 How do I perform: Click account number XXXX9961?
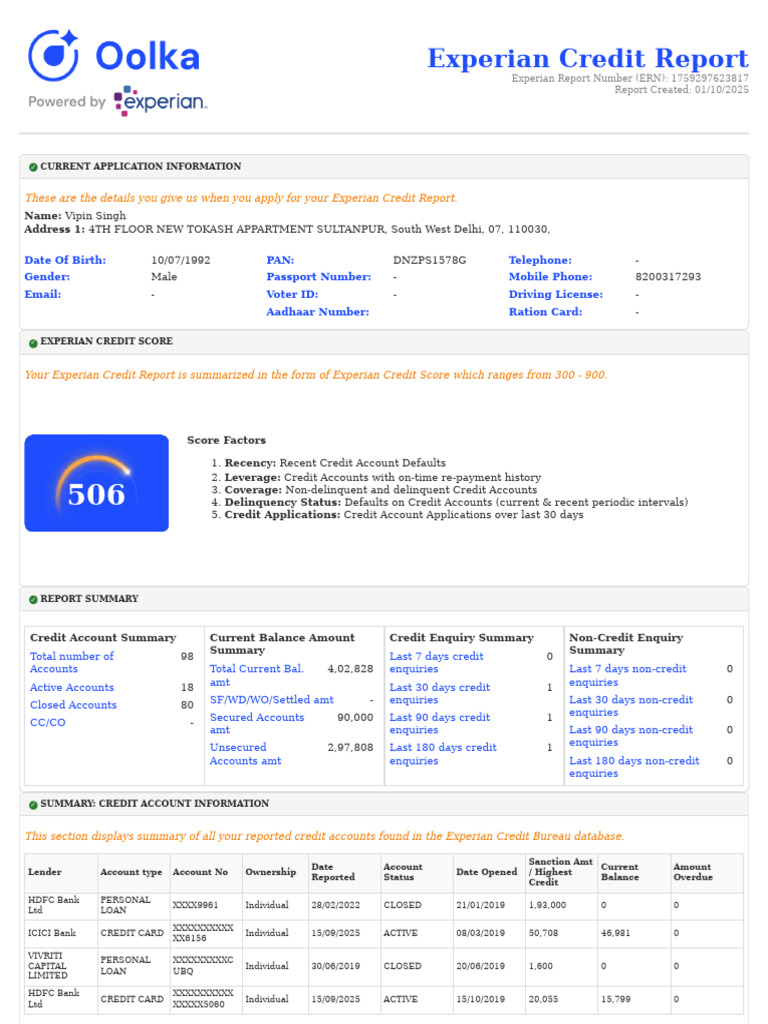click(x=195, y=905)
